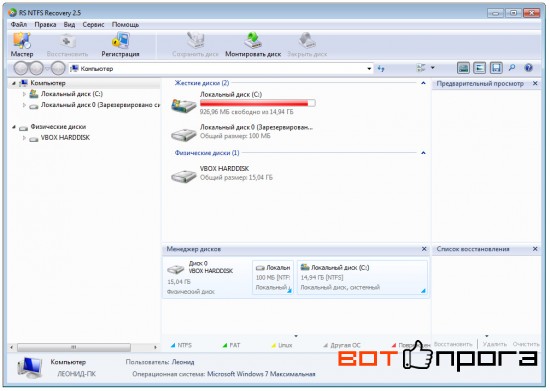Click the ЛЕОНИД-ПК computer name text
Screen dimensions: 550x391
pos(76,374)
